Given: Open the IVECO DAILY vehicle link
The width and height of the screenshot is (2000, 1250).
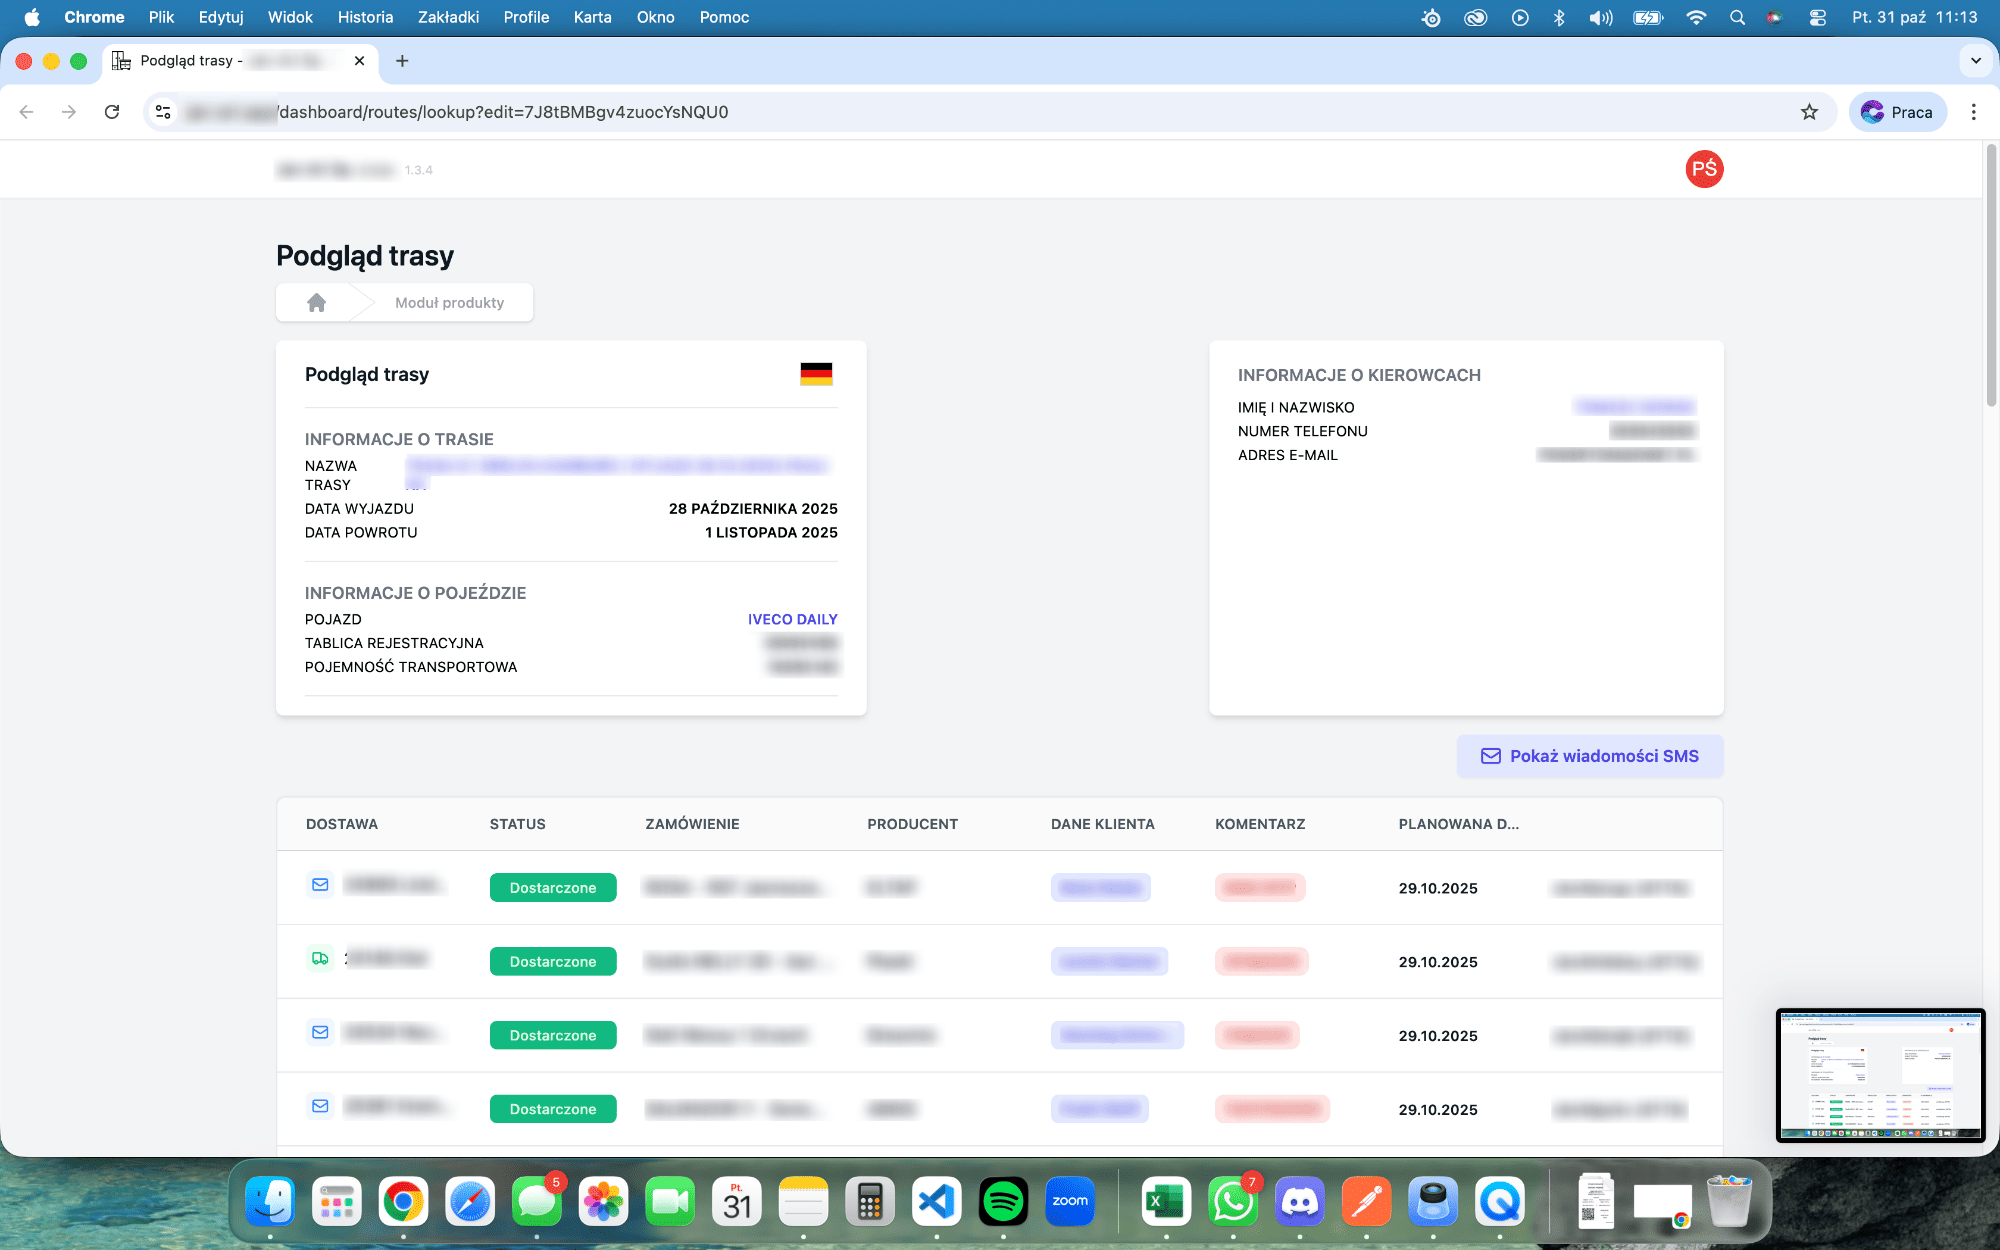Looking at the screenshot, I should [792, 619].
